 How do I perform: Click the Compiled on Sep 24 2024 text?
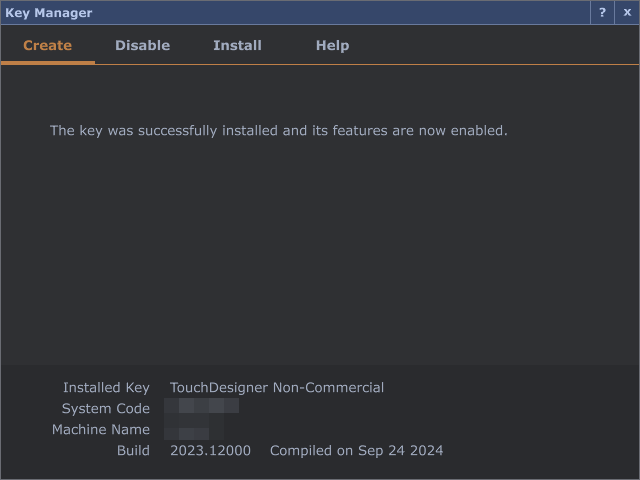[356, 451]
